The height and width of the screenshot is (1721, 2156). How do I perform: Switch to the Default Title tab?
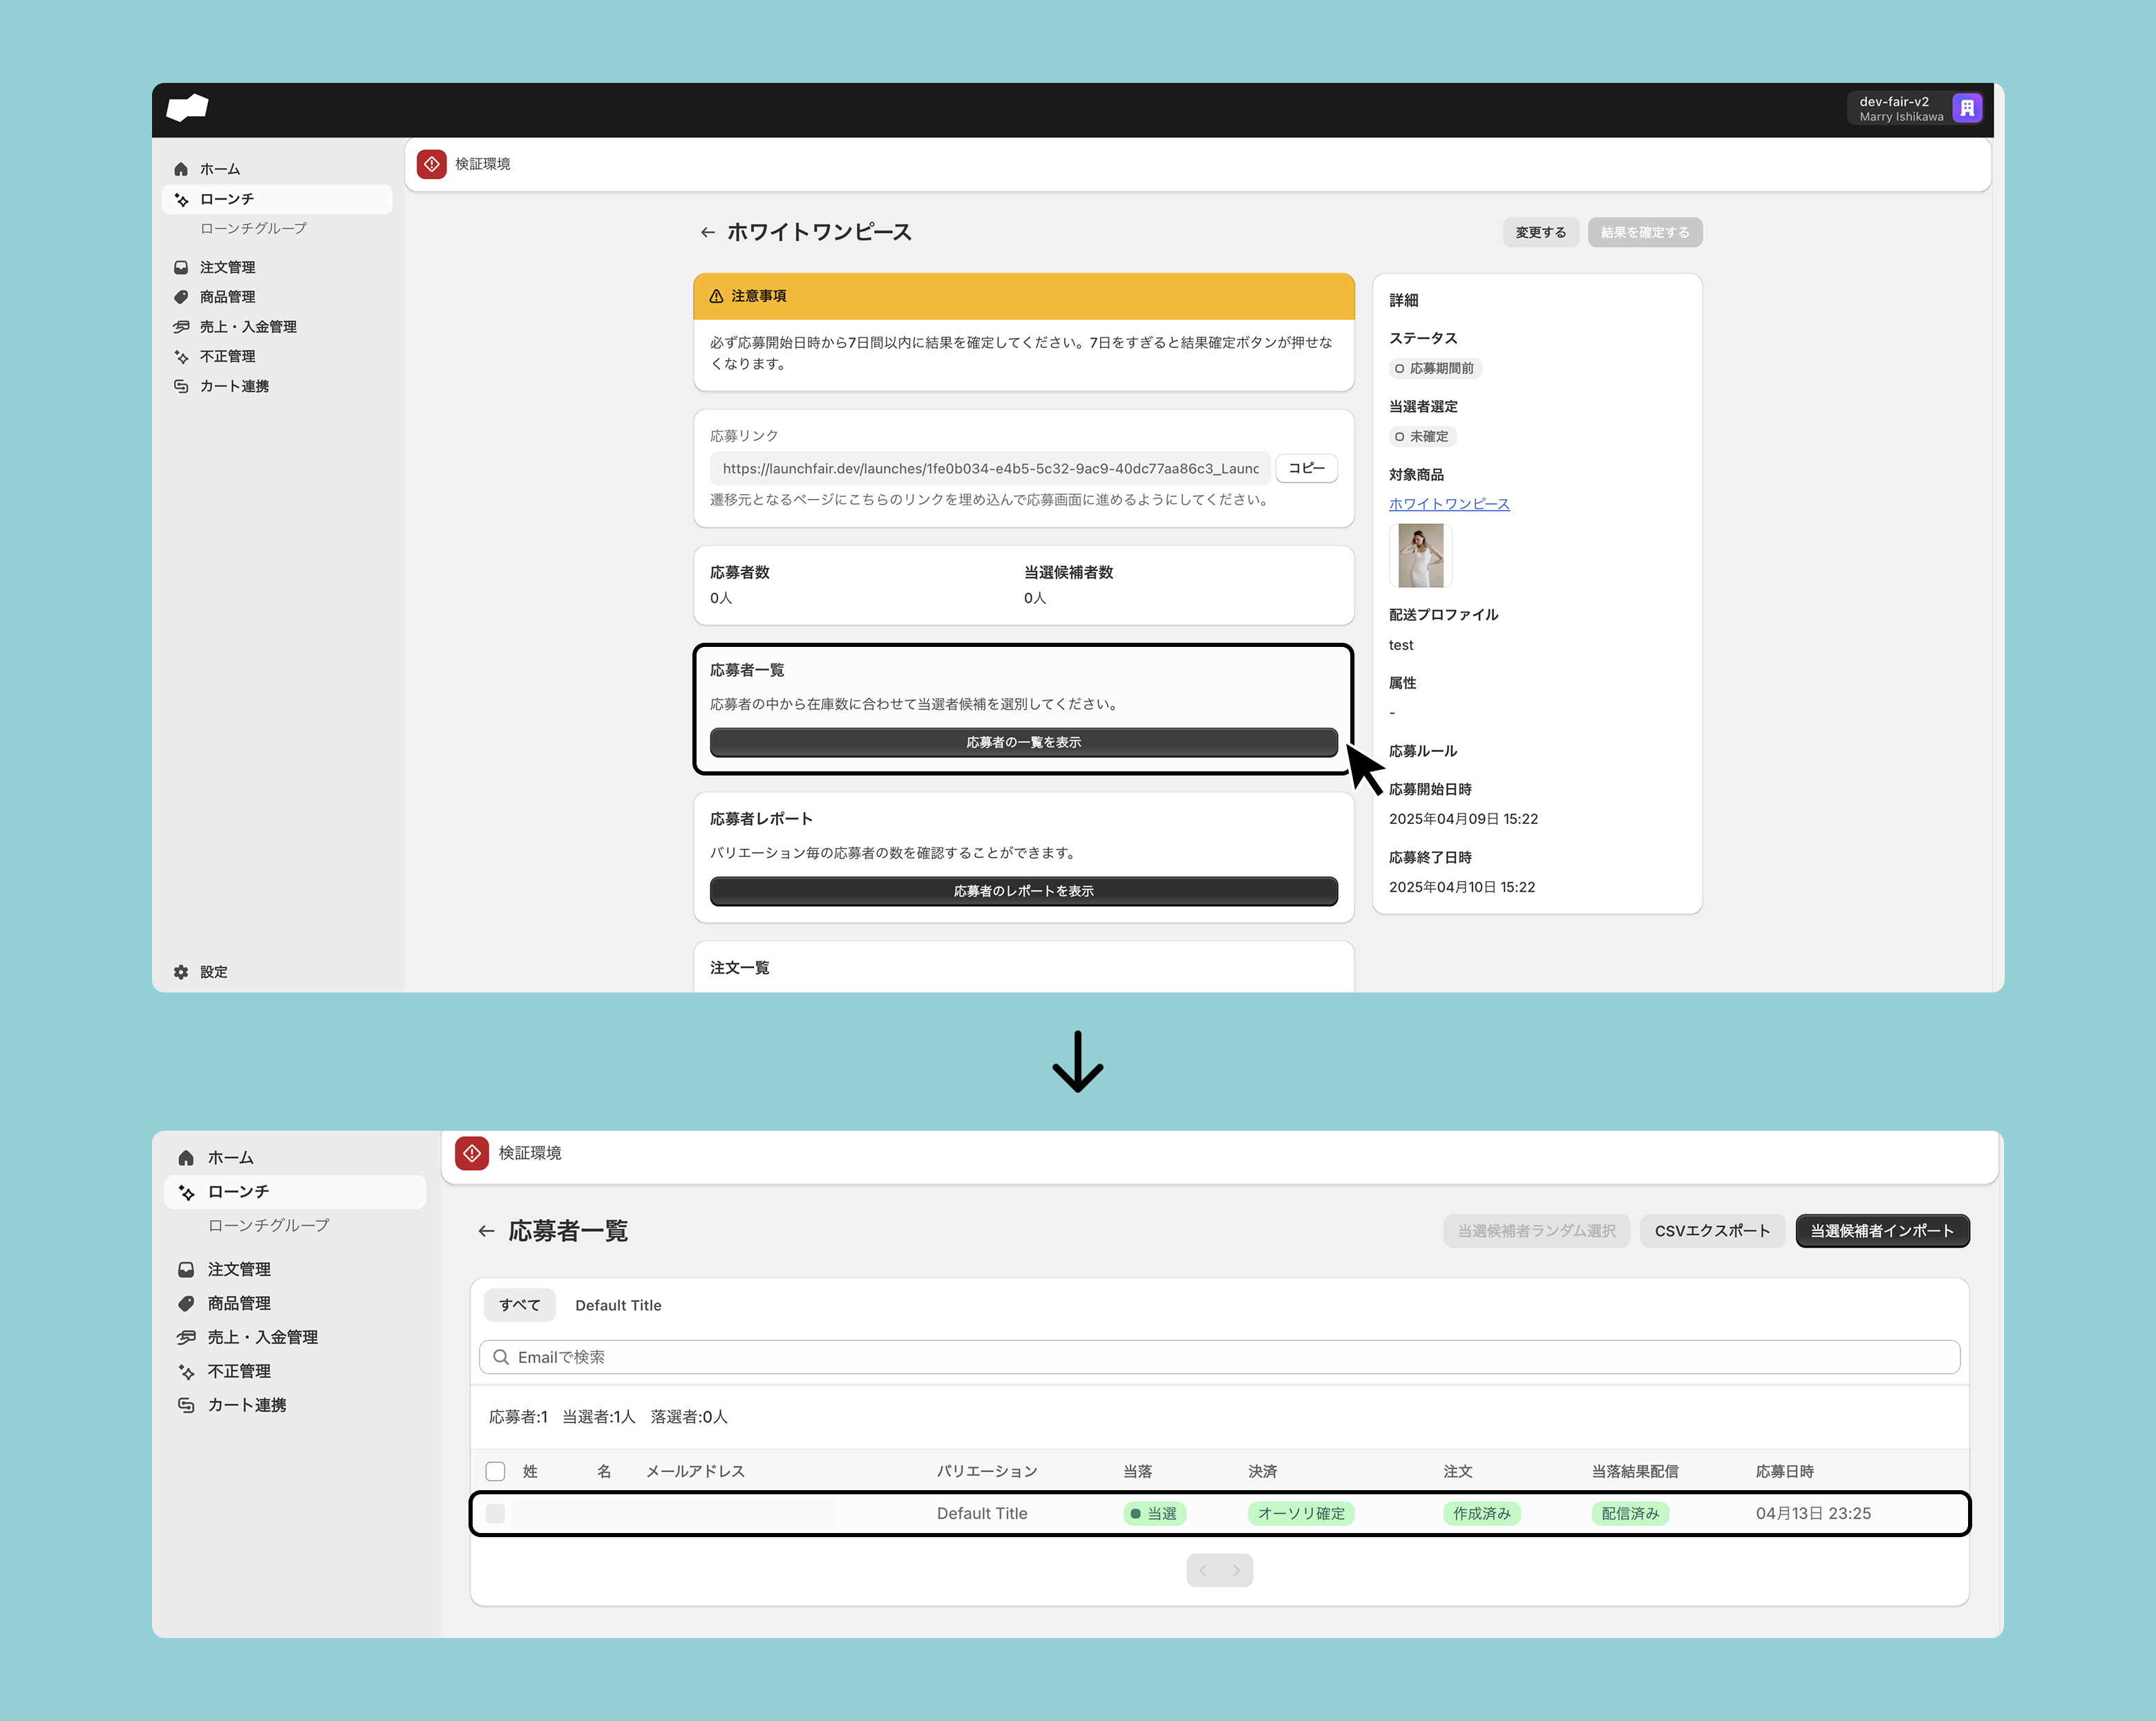click(618, 1305)
